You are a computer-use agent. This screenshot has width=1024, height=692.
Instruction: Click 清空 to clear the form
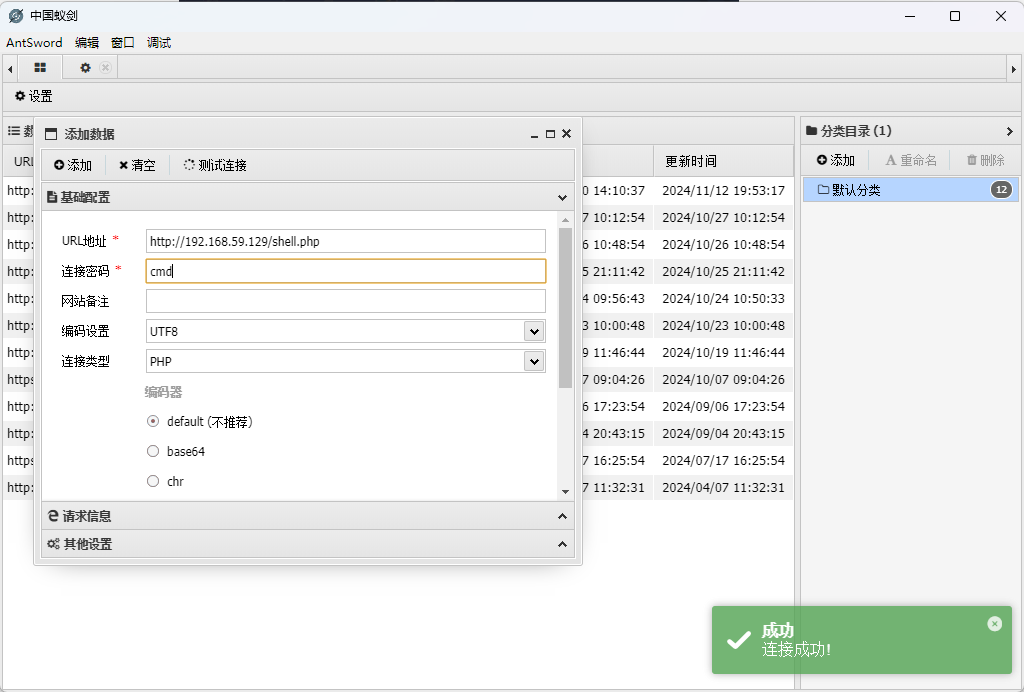coord(137,165)
